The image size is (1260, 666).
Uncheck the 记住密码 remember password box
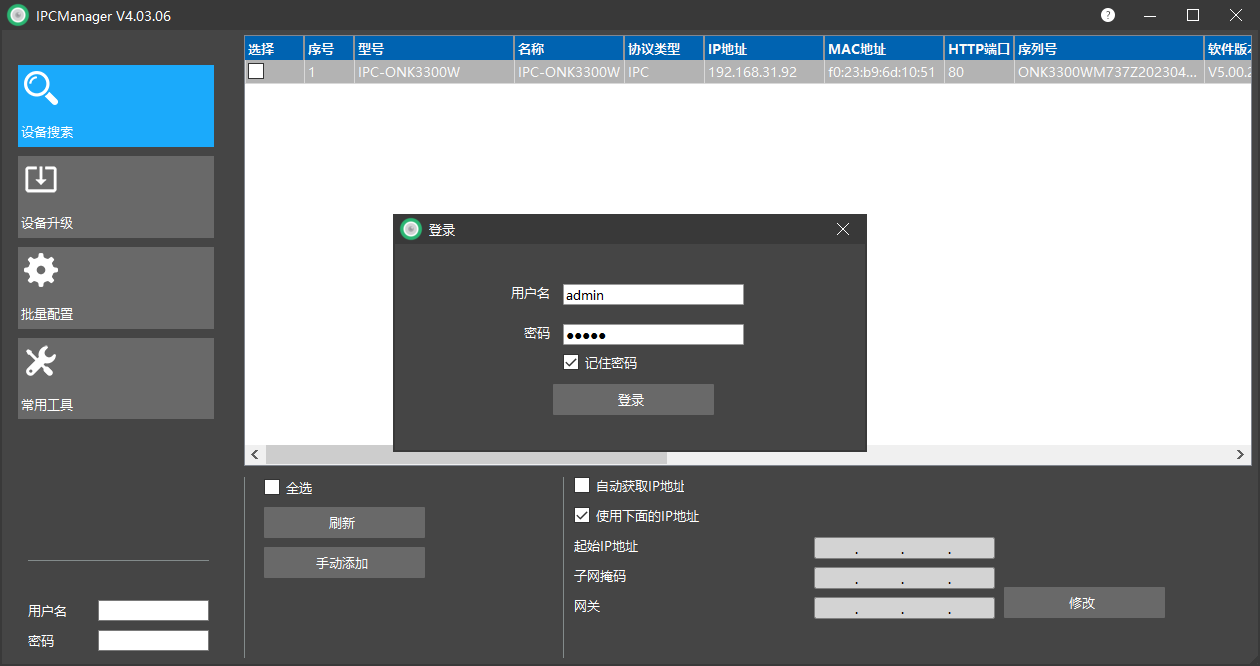pos(571,362)
